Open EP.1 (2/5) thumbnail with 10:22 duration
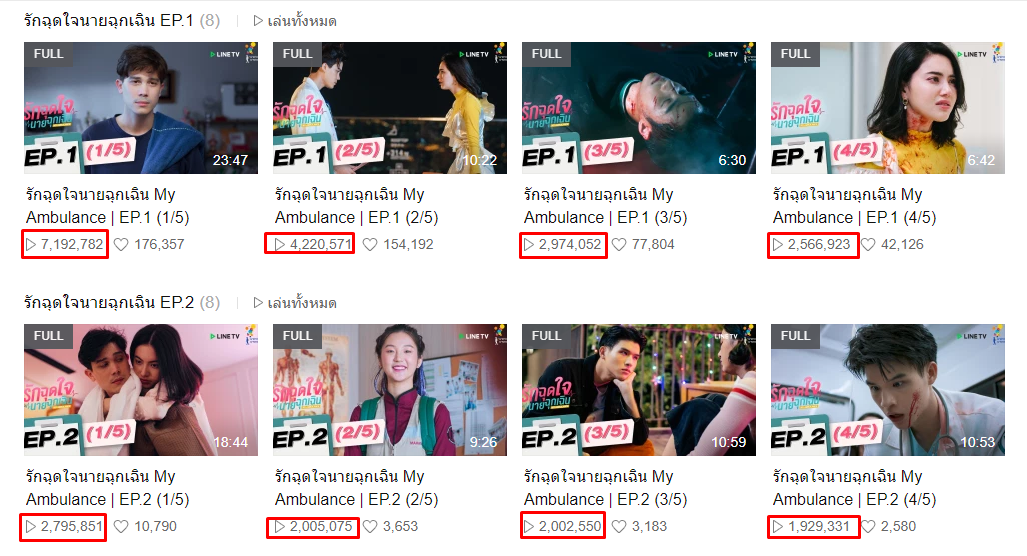 click(390, 108)
